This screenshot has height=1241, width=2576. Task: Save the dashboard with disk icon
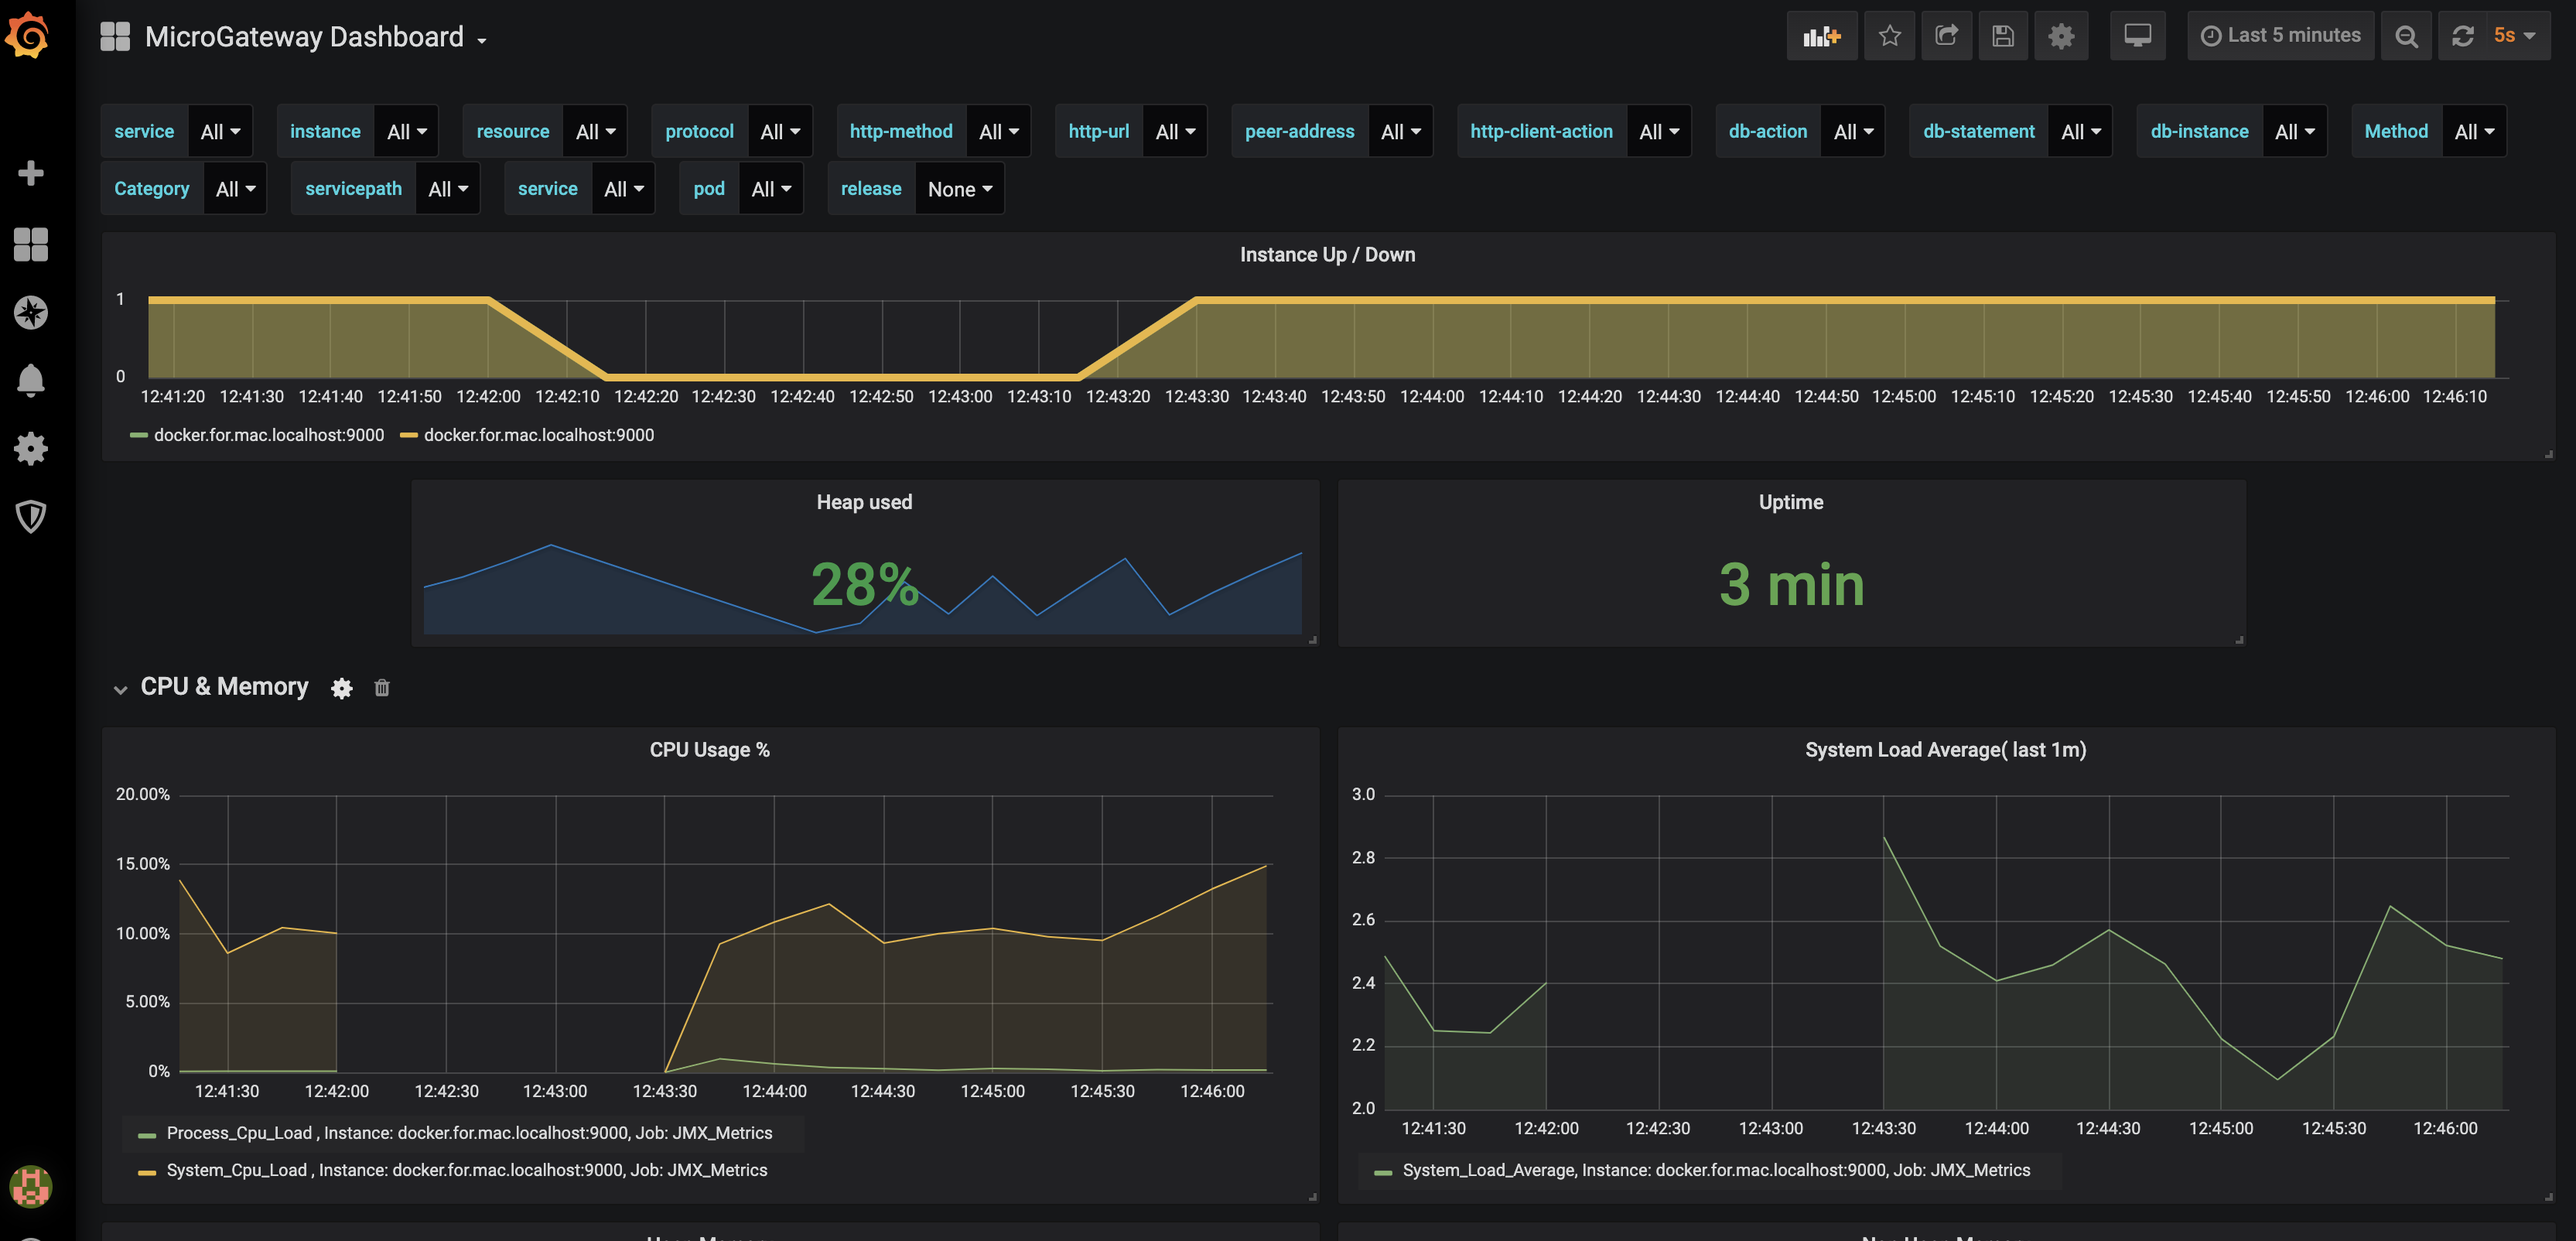click(x=2002, y=37)
